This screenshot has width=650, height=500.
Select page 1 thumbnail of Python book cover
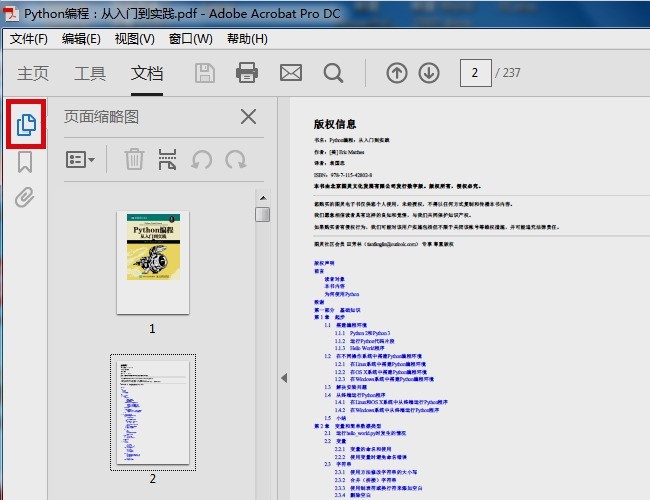(x=153, y=262)
